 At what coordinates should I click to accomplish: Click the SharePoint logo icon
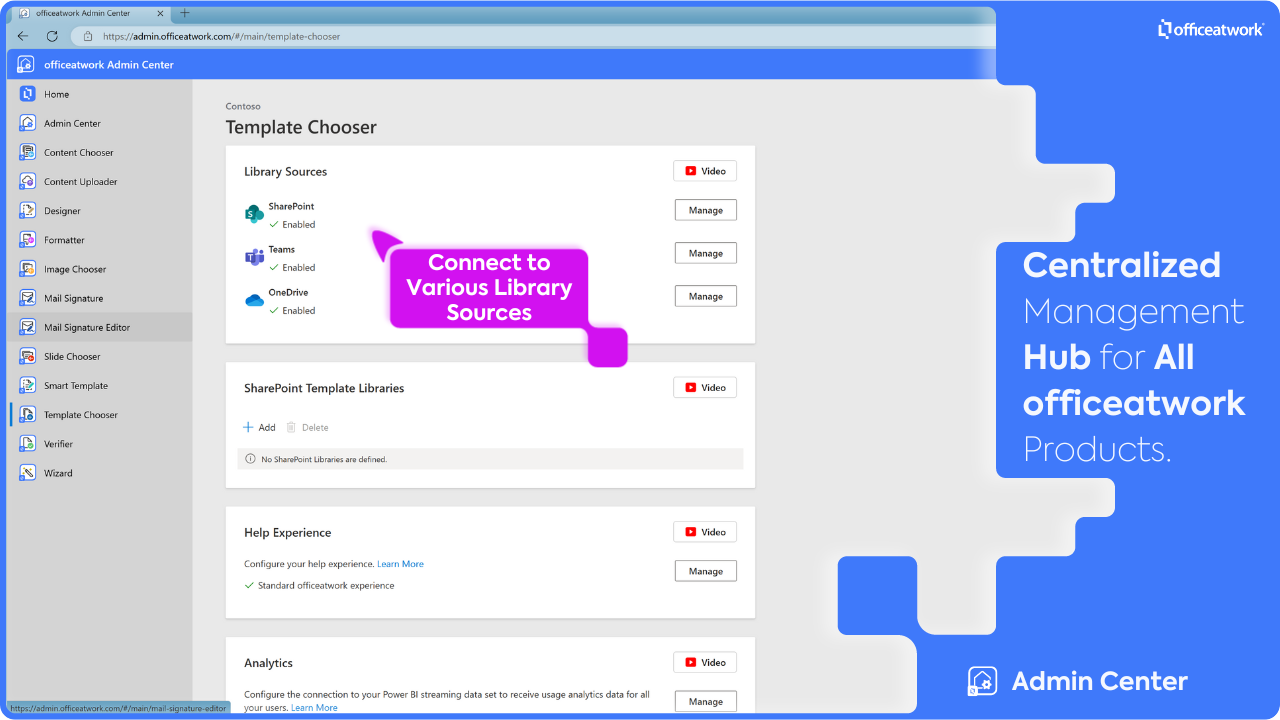point(254,214)
